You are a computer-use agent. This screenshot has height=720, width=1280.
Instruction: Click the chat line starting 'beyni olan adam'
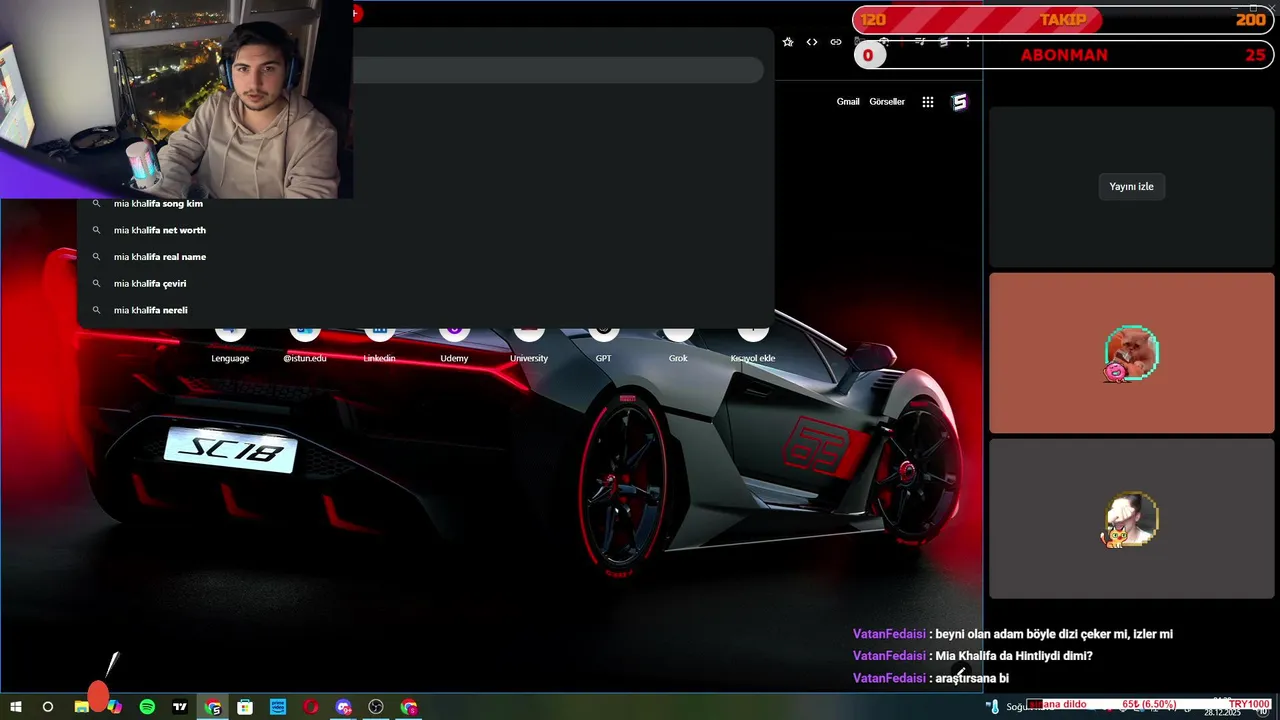pyautogui.click(x=1013, y=634)
